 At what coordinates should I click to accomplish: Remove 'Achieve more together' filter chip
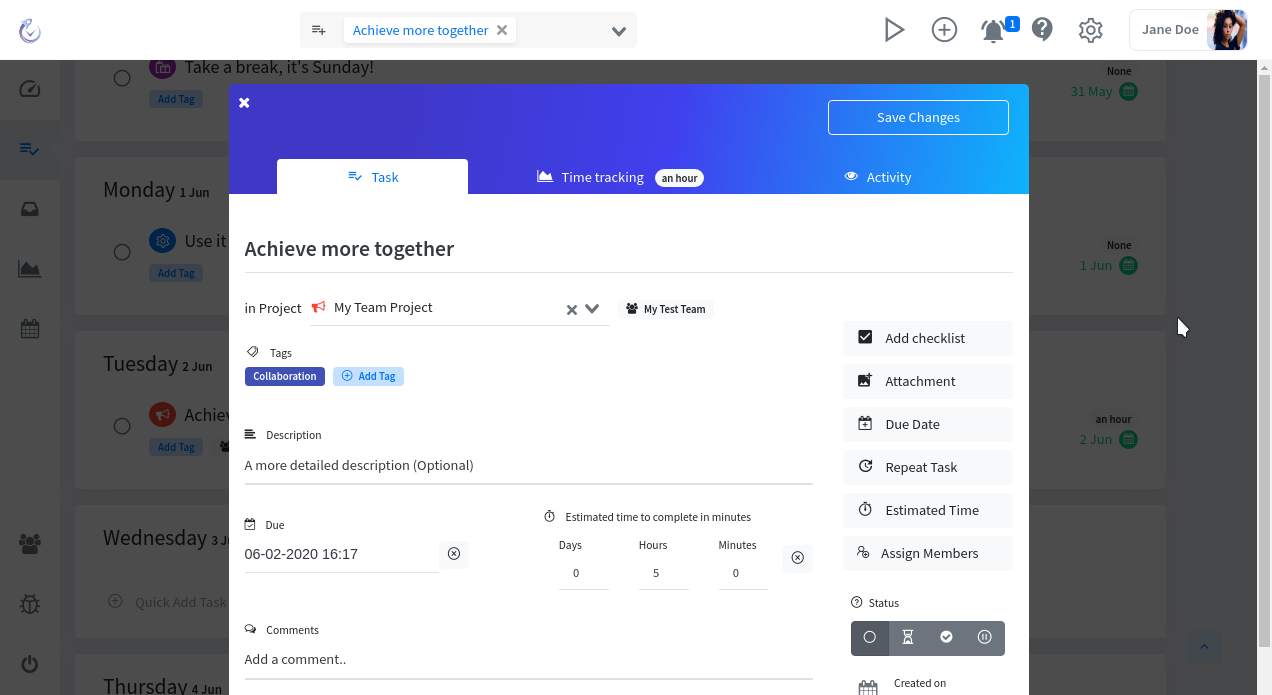point(502,30)
